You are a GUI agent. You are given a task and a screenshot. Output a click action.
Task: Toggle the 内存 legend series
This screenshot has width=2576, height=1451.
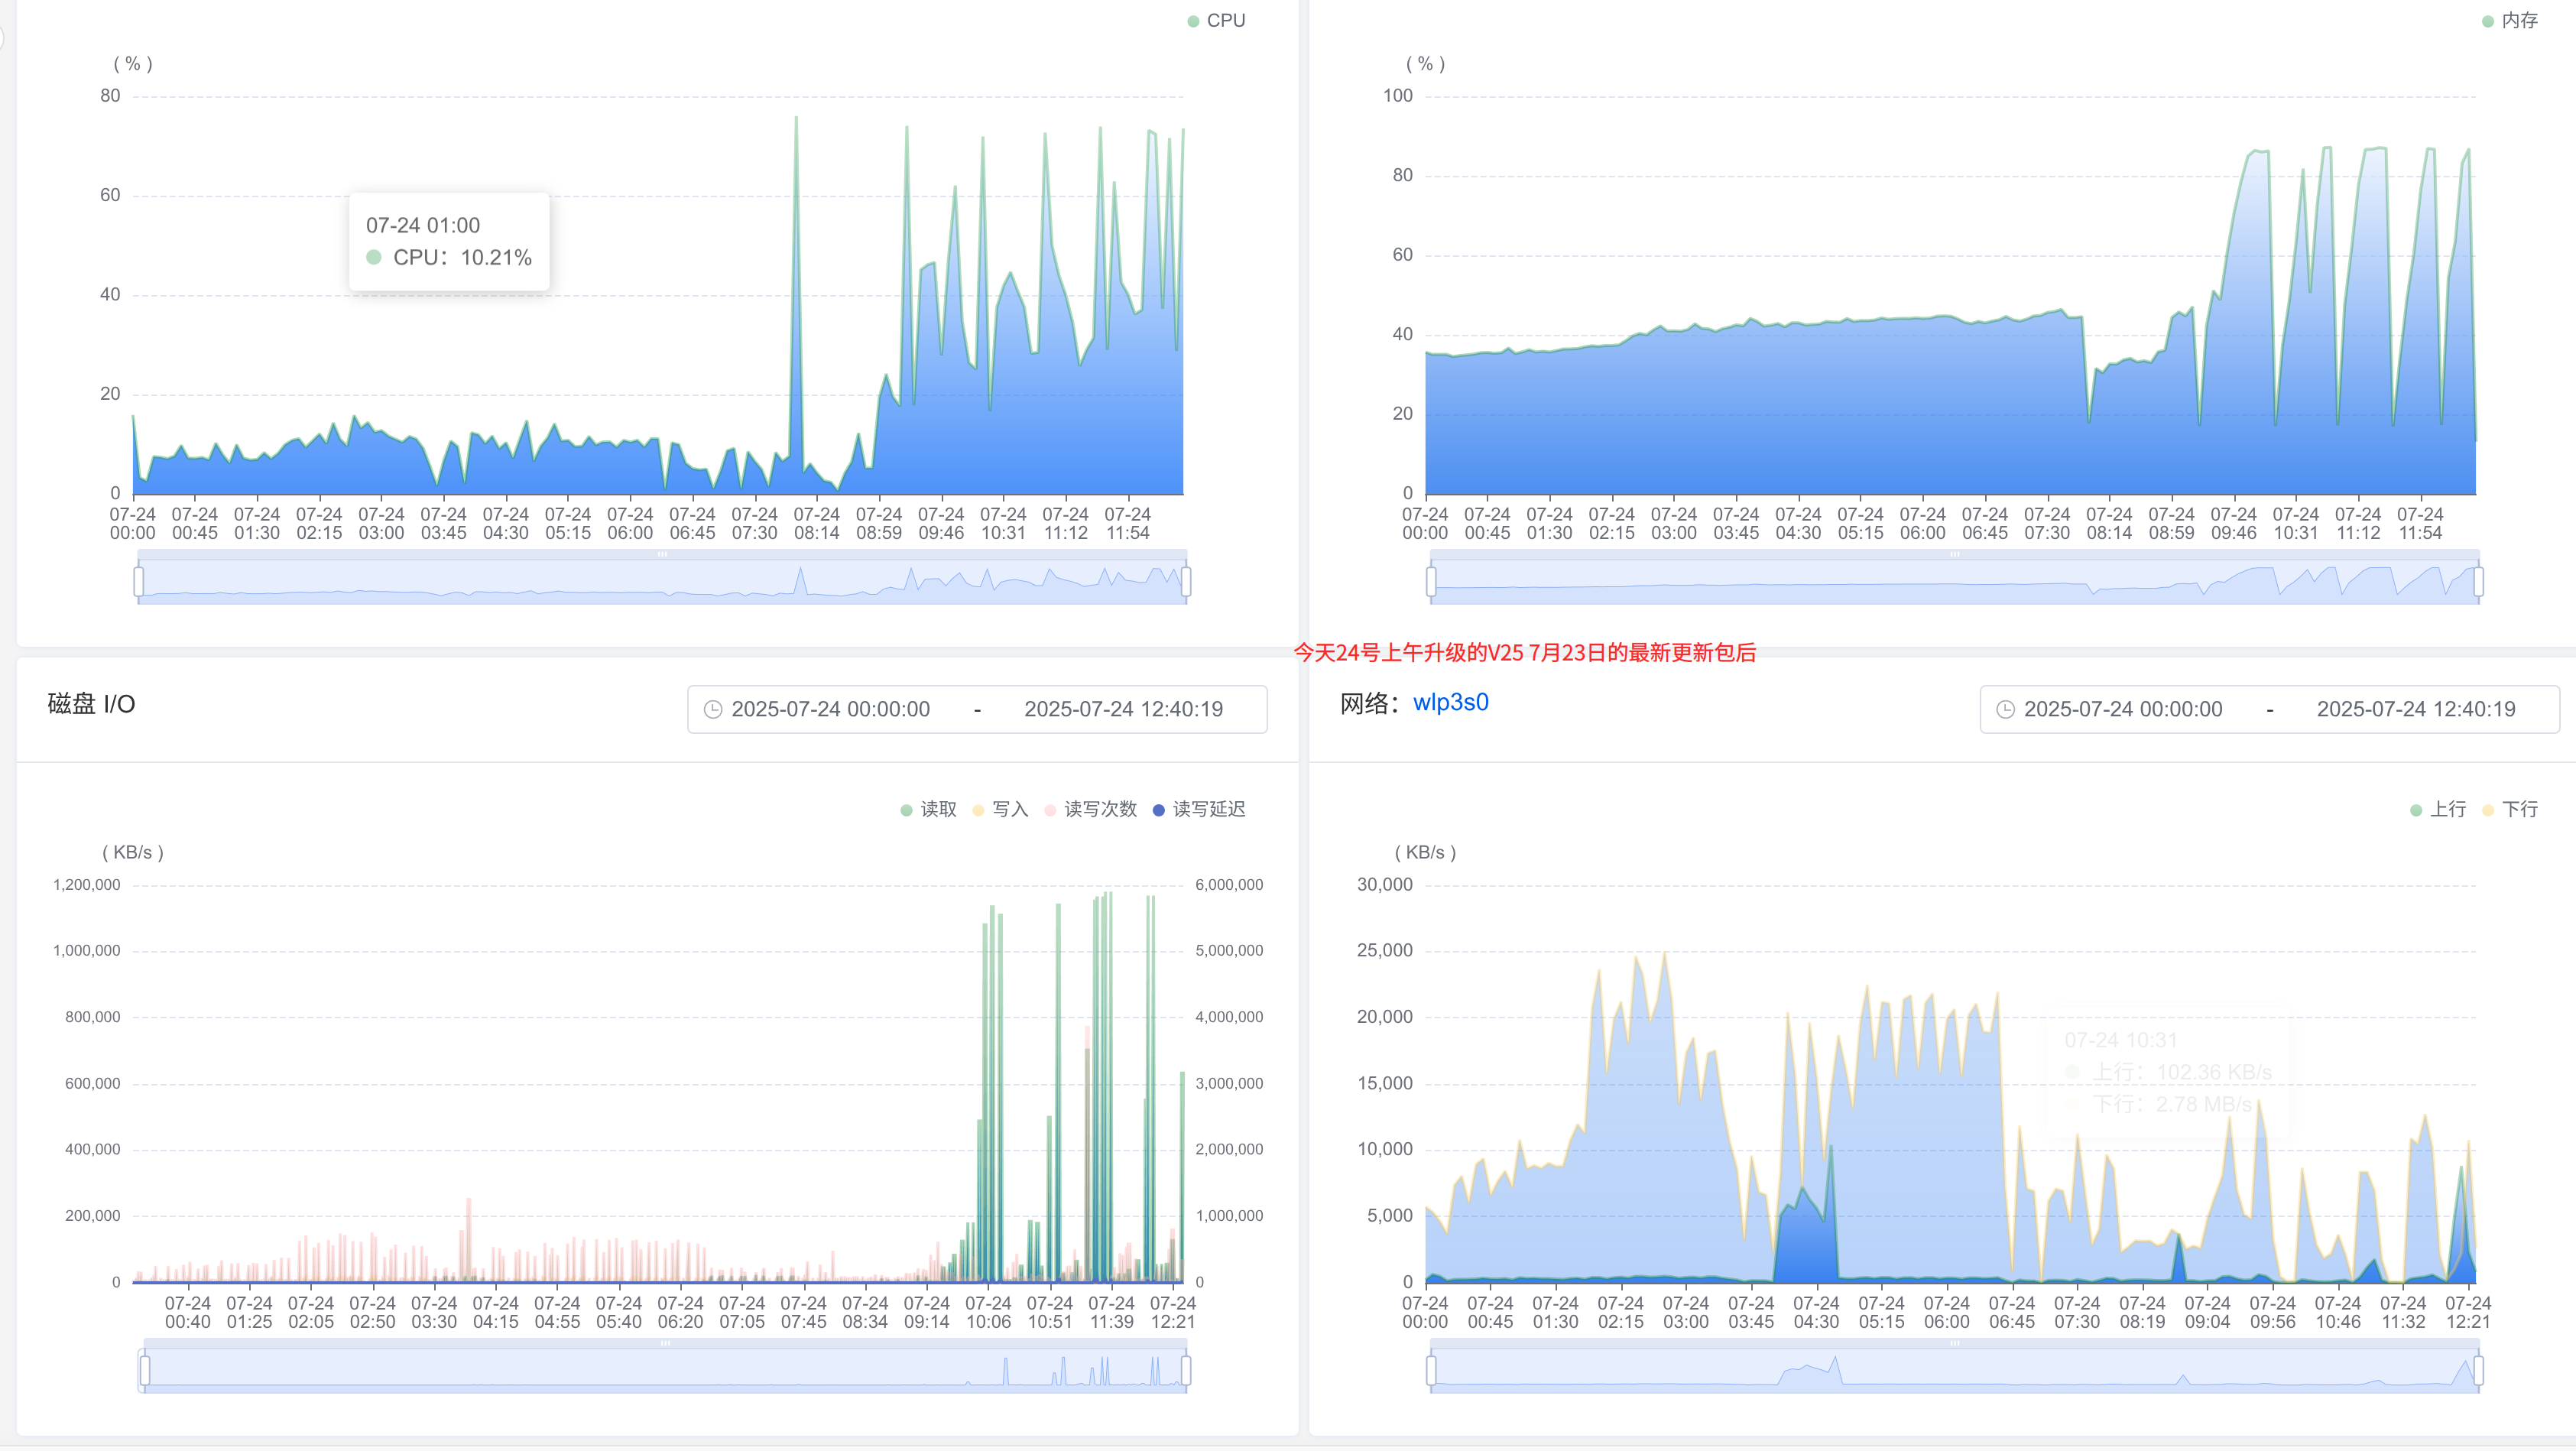tap(2510, 21)
